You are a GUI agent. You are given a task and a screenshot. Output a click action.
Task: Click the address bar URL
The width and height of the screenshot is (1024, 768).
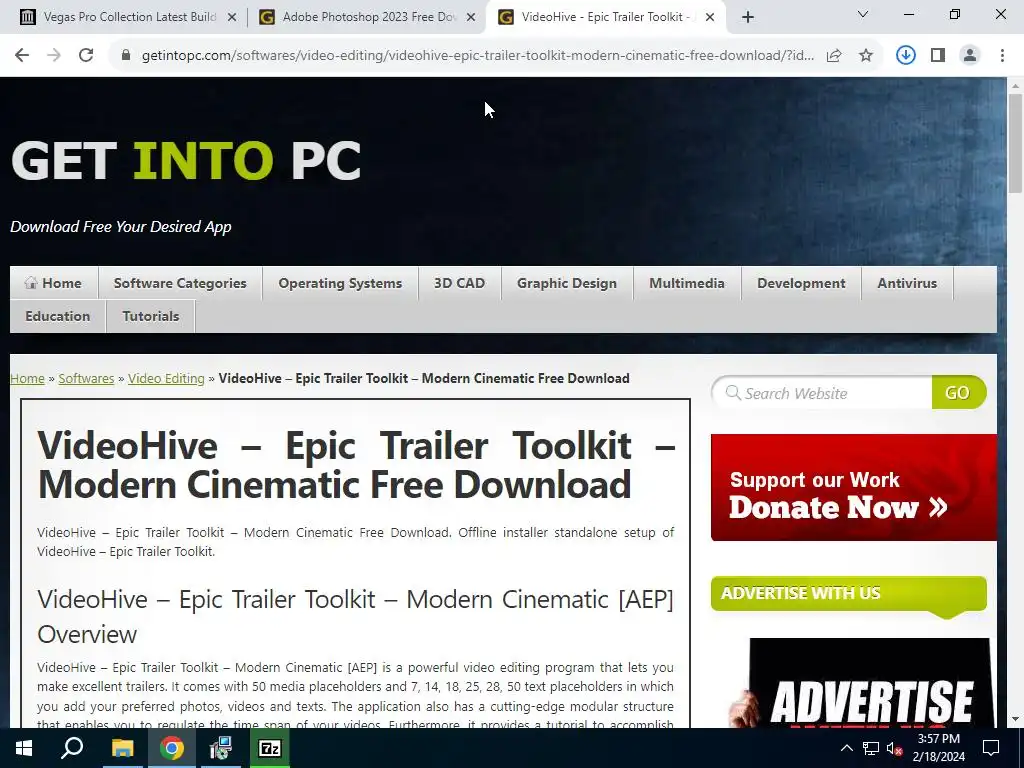[477, 56]
